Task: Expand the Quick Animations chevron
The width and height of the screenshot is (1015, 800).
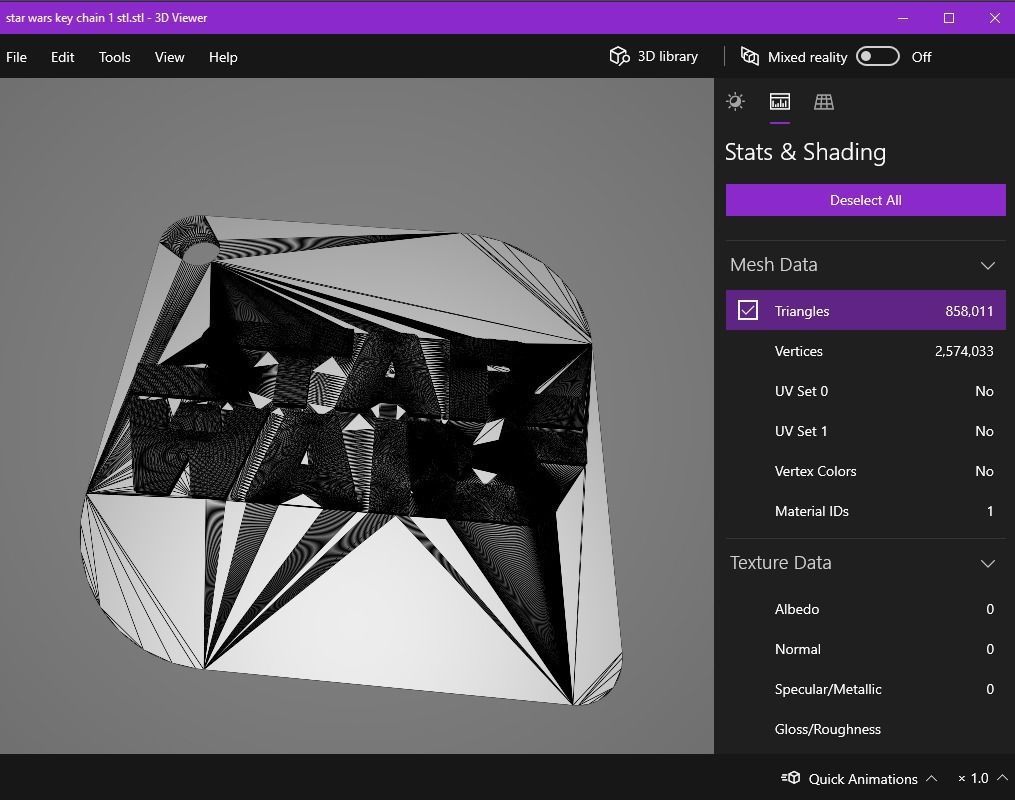Action: (931, 778)
